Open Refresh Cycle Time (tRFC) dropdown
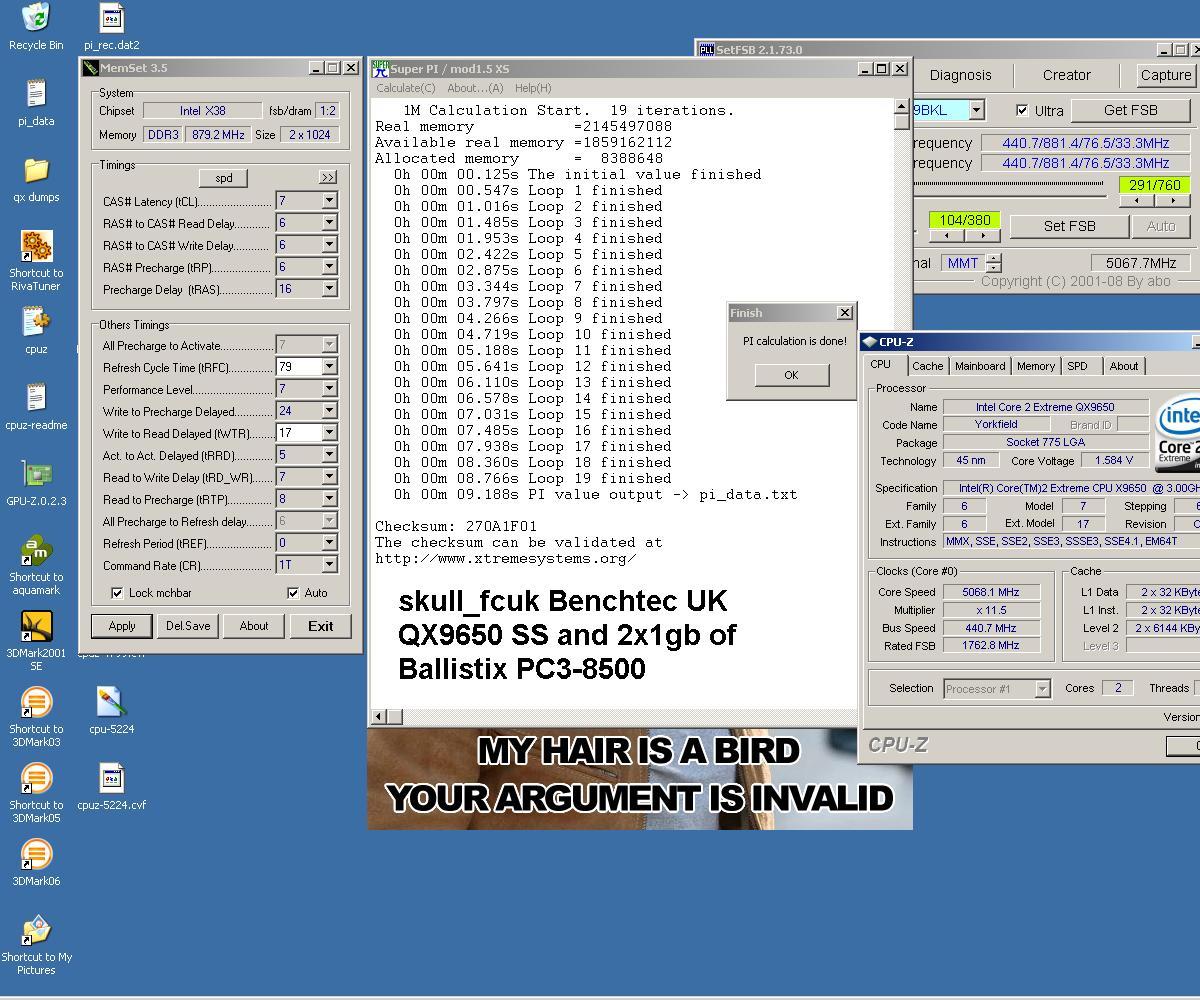The image size is (1200, 1000). click(x=329, y=367)
